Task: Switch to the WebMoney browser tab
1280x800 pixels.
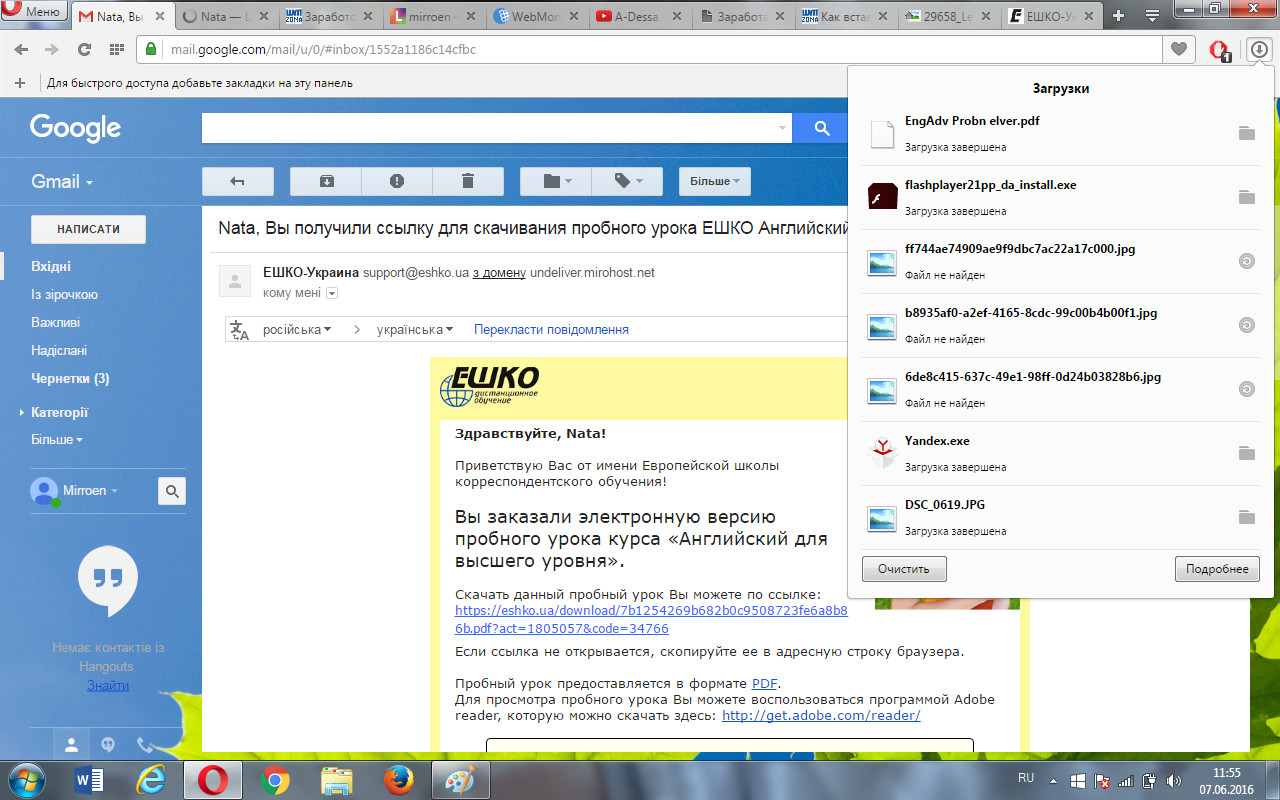Action: tap(536, 16)
